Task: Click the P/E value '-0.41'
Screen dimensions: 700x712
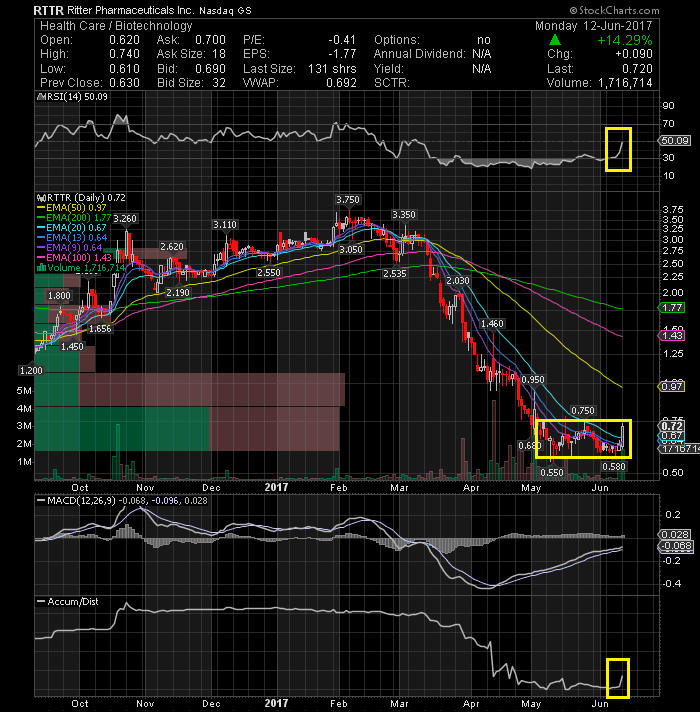Action: [342, 40]
